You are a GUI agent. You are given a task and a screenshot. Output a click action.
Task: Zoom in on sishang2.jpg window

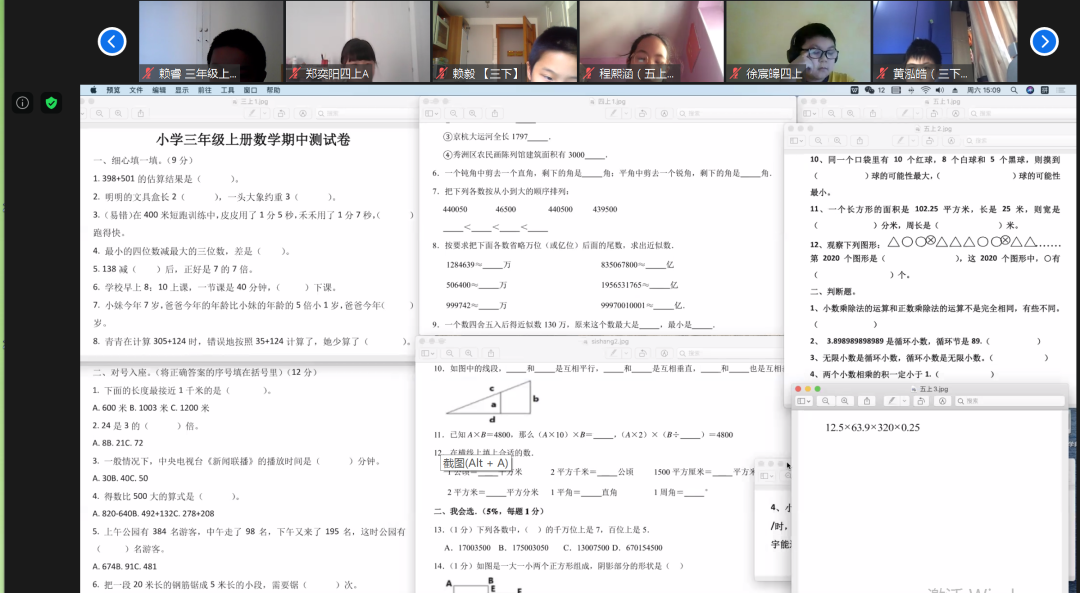pyautogui.click(x=468, y=353)
